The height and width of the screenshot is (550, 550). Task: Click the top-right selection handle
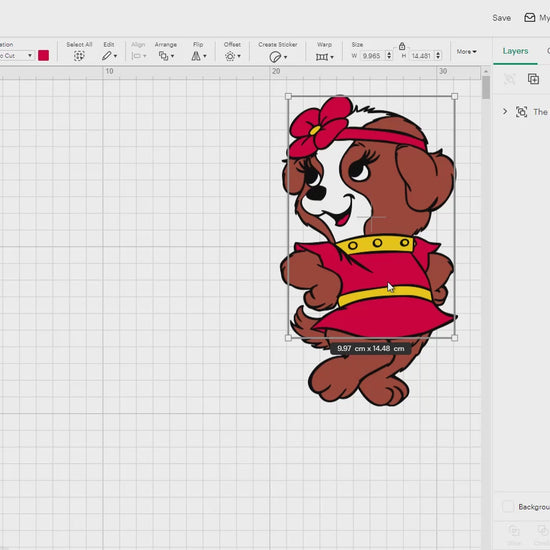pyautogui.click(x=455, y=96)
